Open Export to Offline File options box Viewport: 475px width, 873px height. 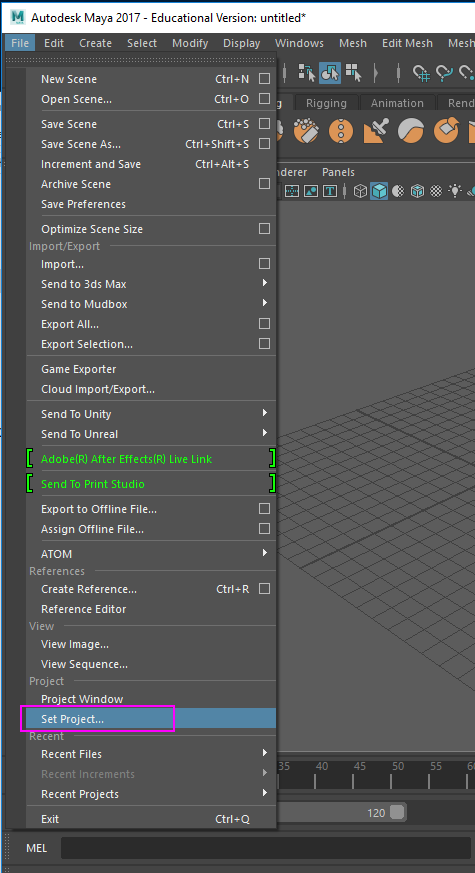pyautogui.click(x=265, y=509)
